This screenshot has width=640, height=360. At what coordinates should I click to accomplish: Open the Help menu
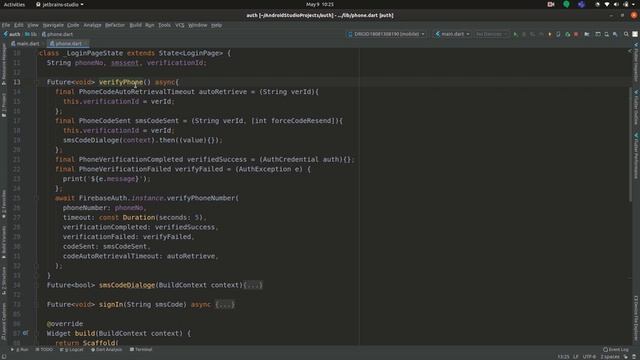click(x=216, y=25)
